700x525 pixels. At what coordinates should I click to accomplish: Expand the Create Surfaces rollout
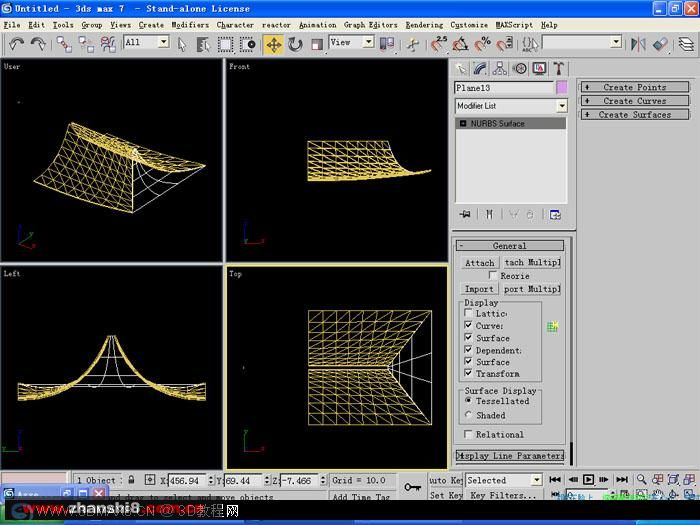coord(635,115)
